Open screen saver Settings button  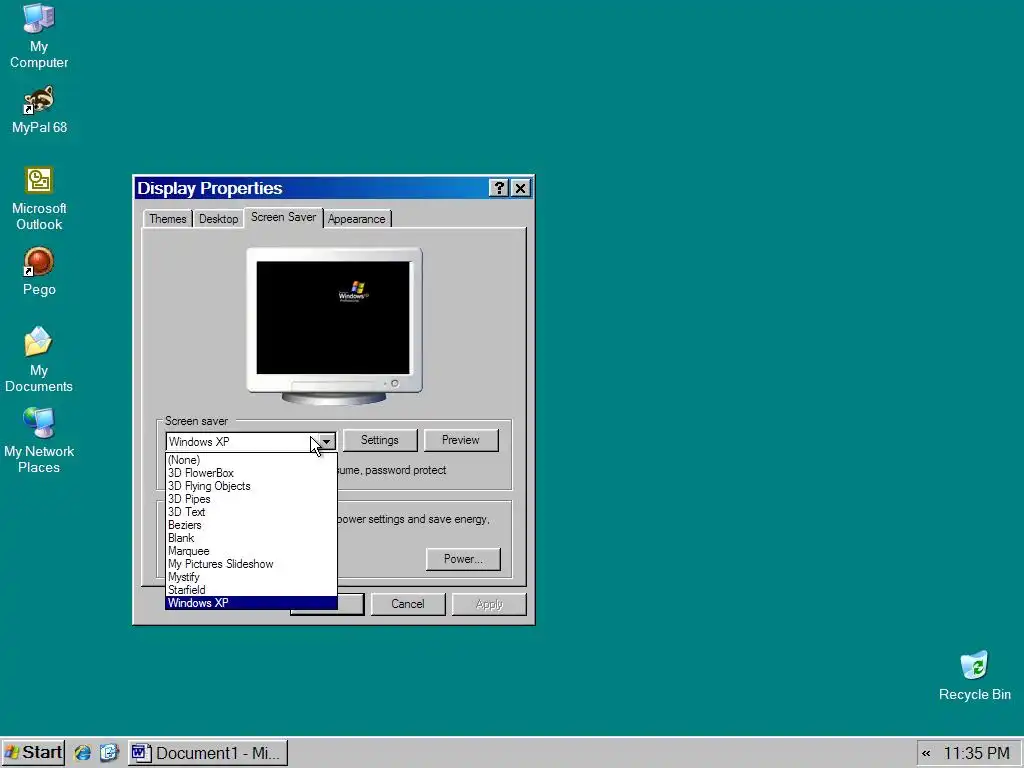click(x=380, y=440)
